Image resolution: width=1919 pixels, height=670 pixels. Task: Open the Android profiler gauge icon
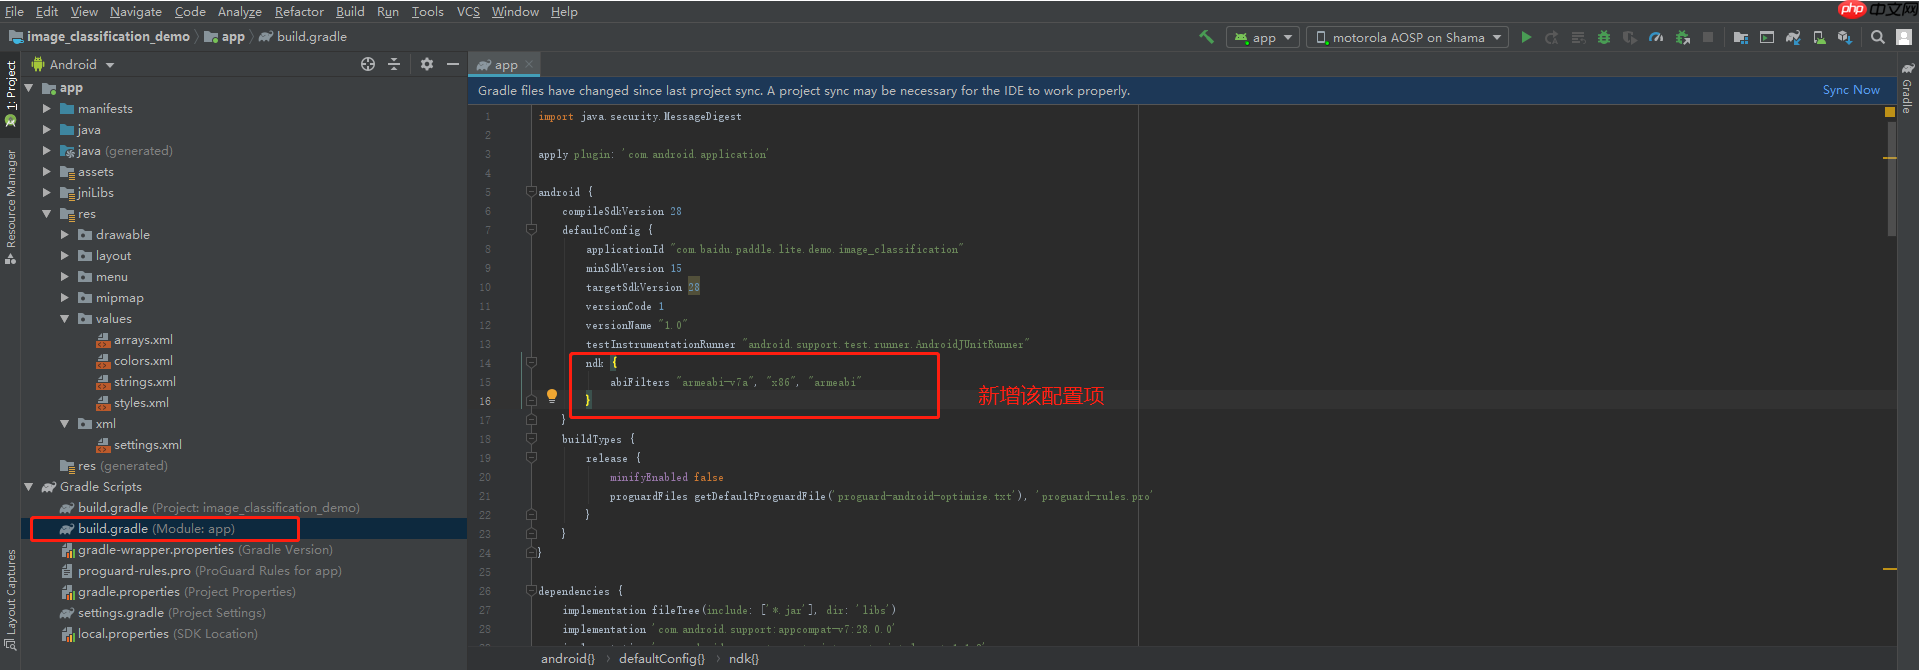[1656, 37]
